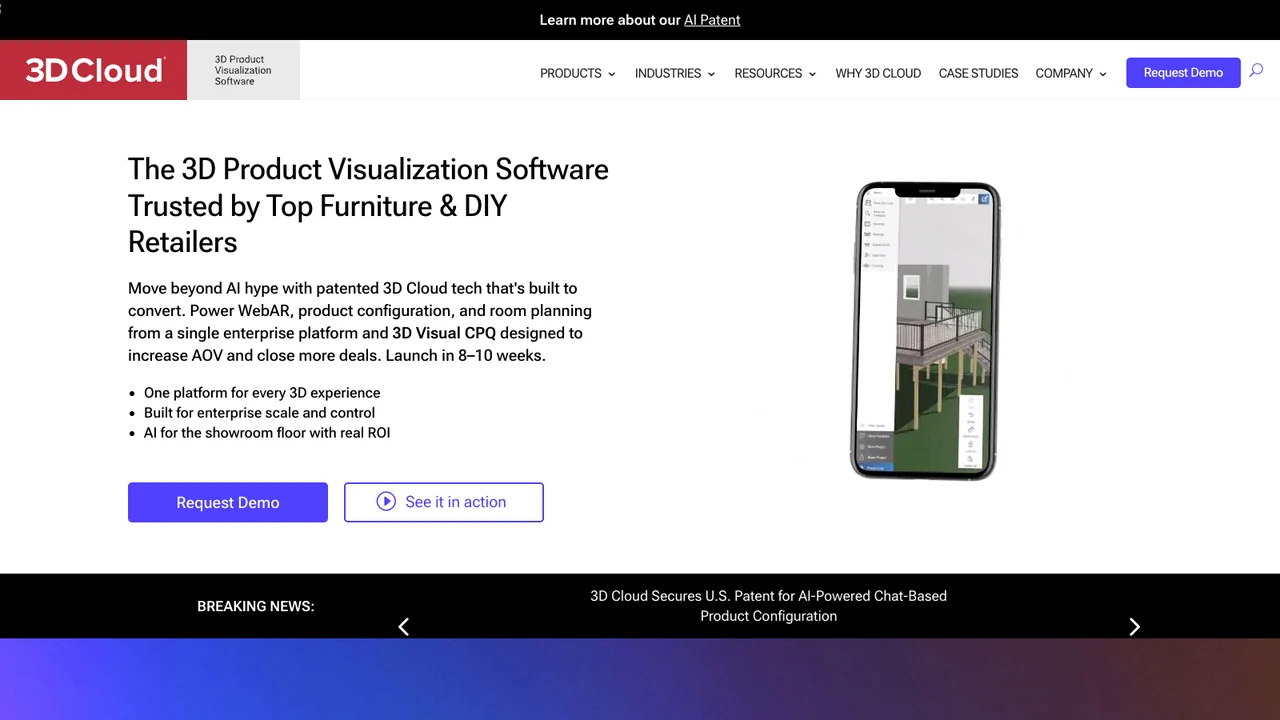Click Request Demo in the header
The height and width of the screenshot is (720, 1280).
tap(1183, 72)
